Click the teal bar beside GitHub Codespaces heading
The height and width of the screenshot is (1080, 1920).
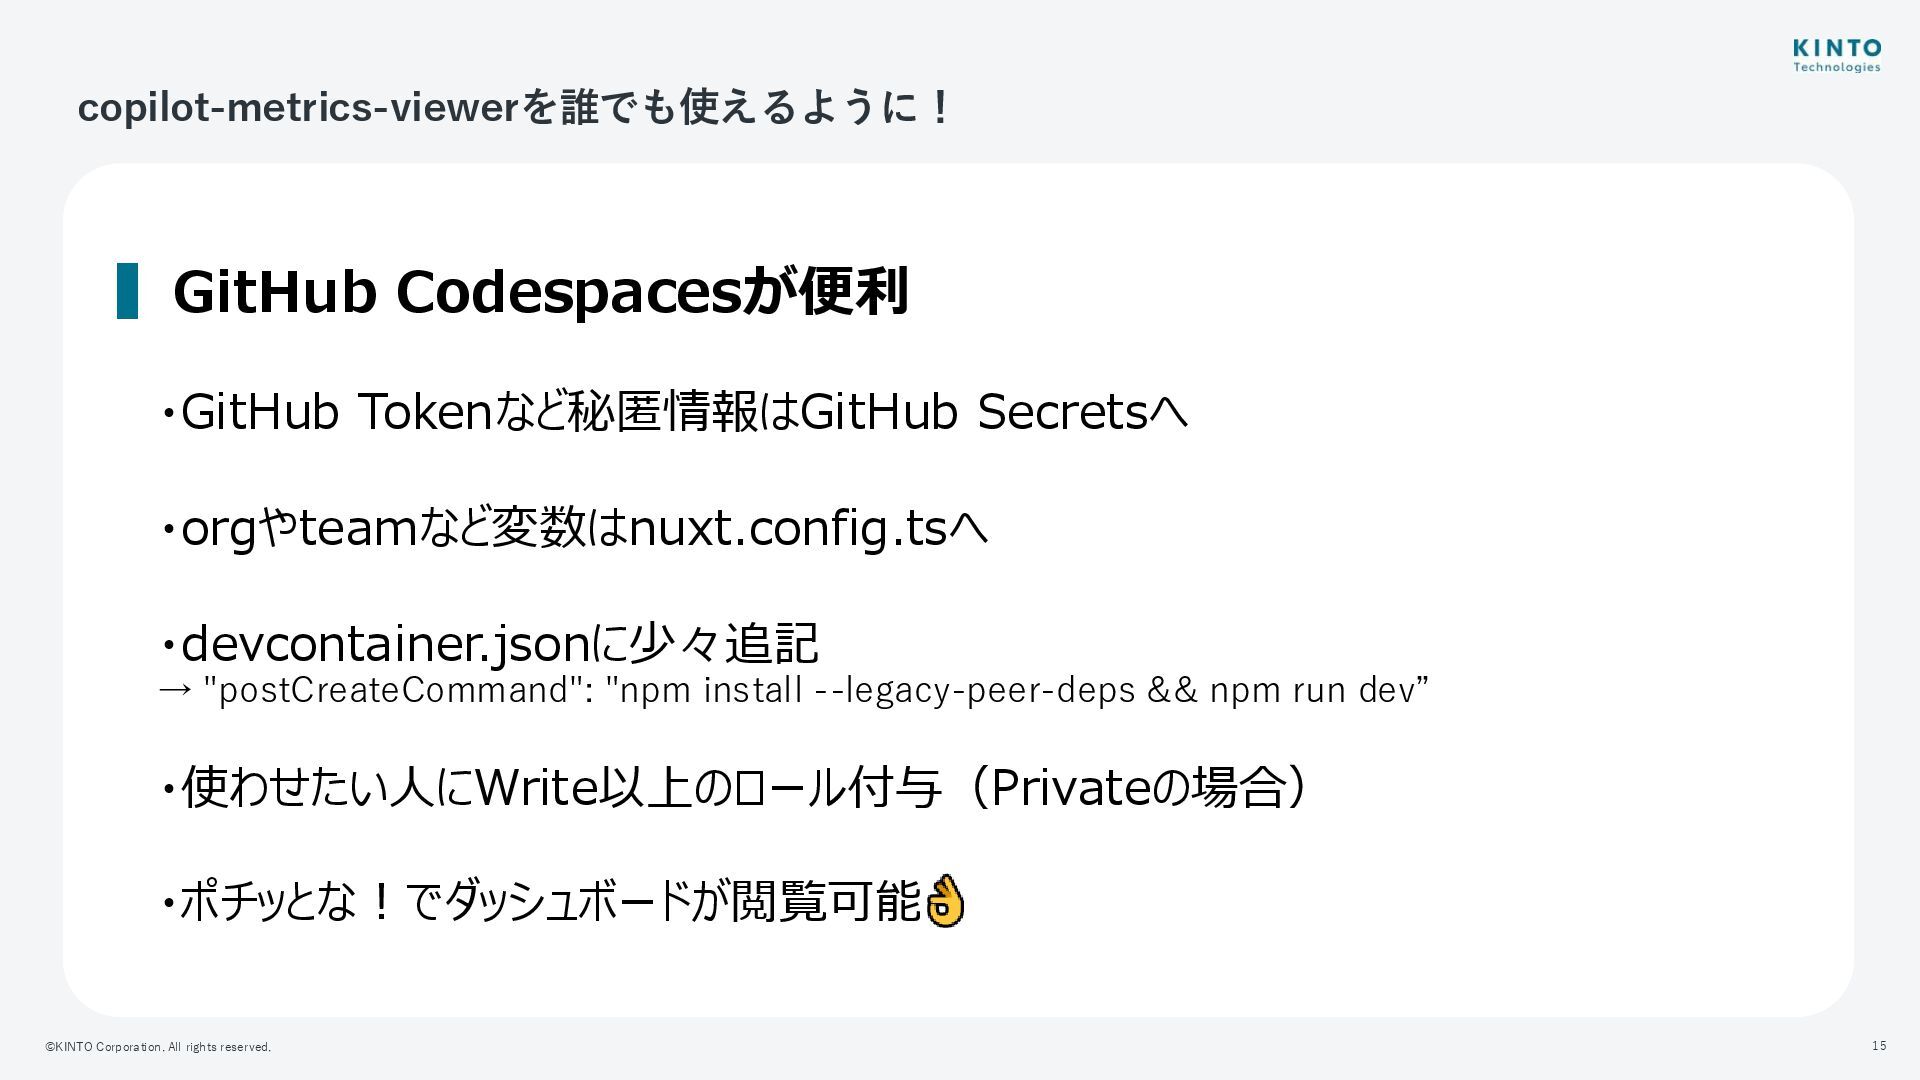(127, 291)
